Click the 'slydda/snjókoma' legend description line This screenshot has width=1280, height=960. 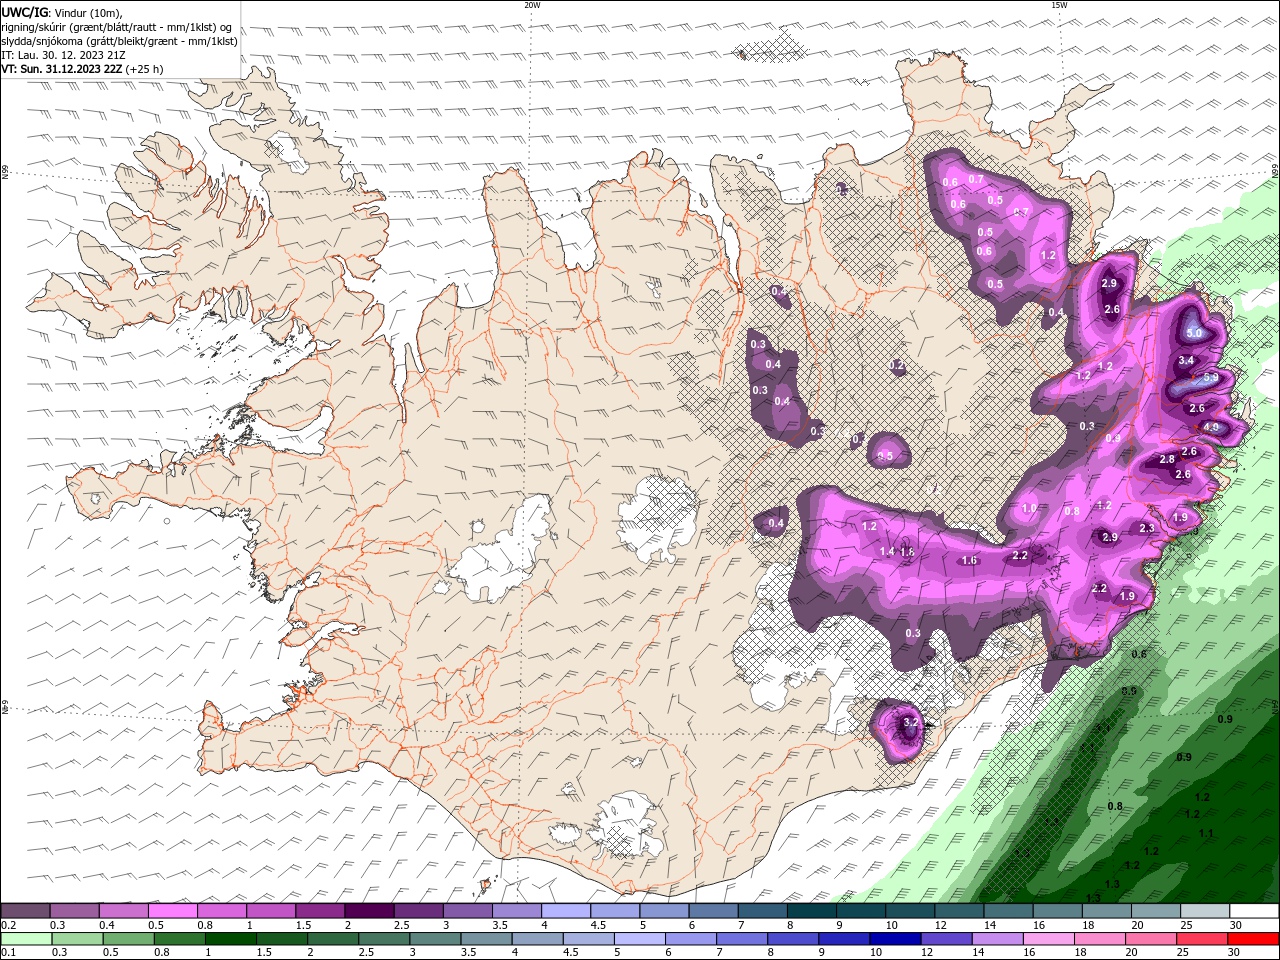coord(119,41)
